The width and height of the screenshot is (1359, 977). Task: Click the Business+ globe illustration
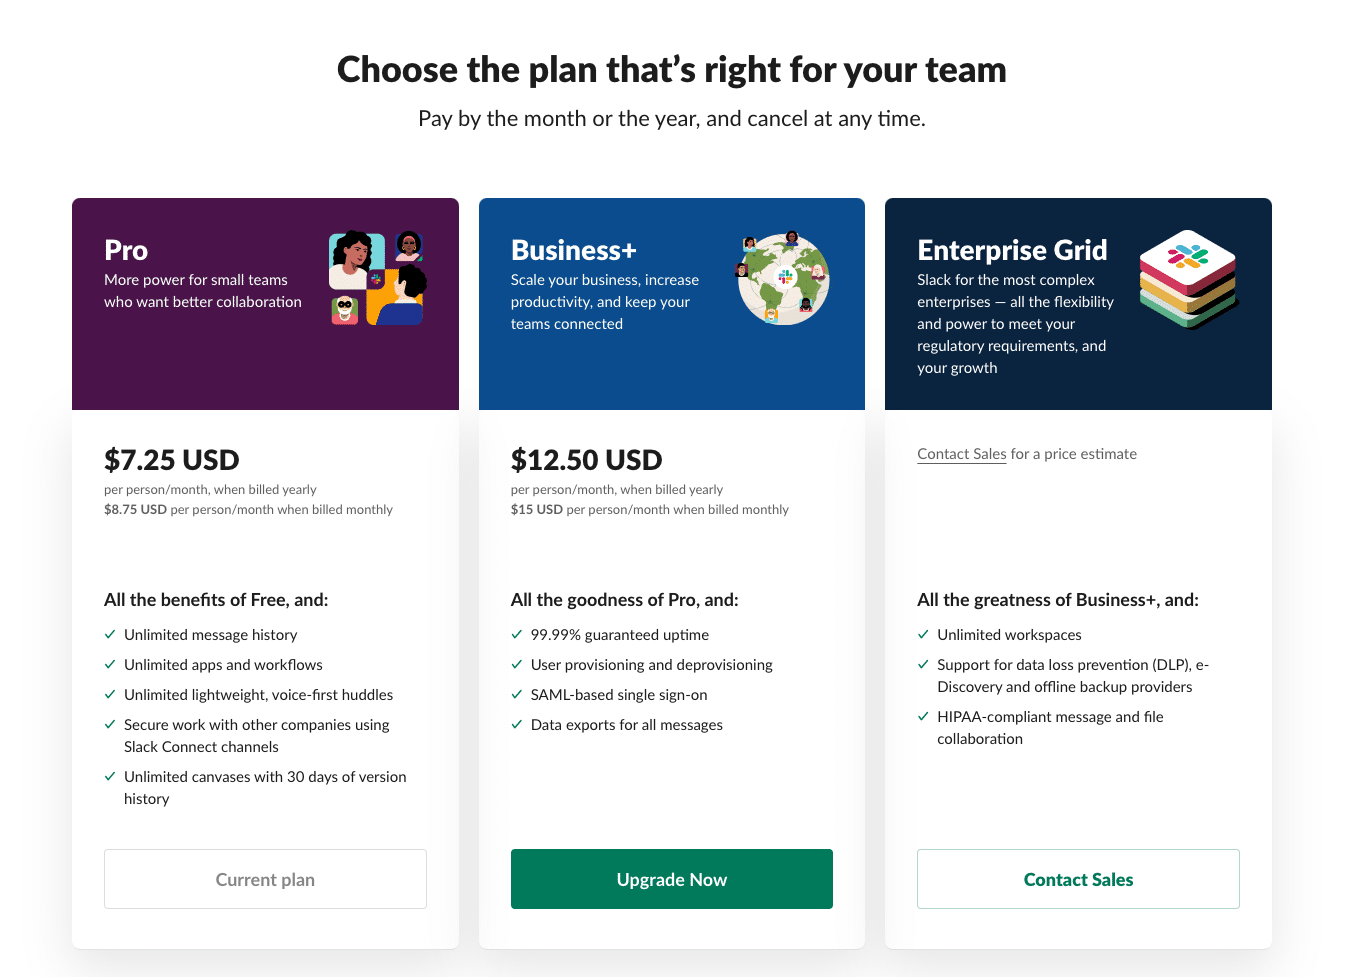click(784, 278)
